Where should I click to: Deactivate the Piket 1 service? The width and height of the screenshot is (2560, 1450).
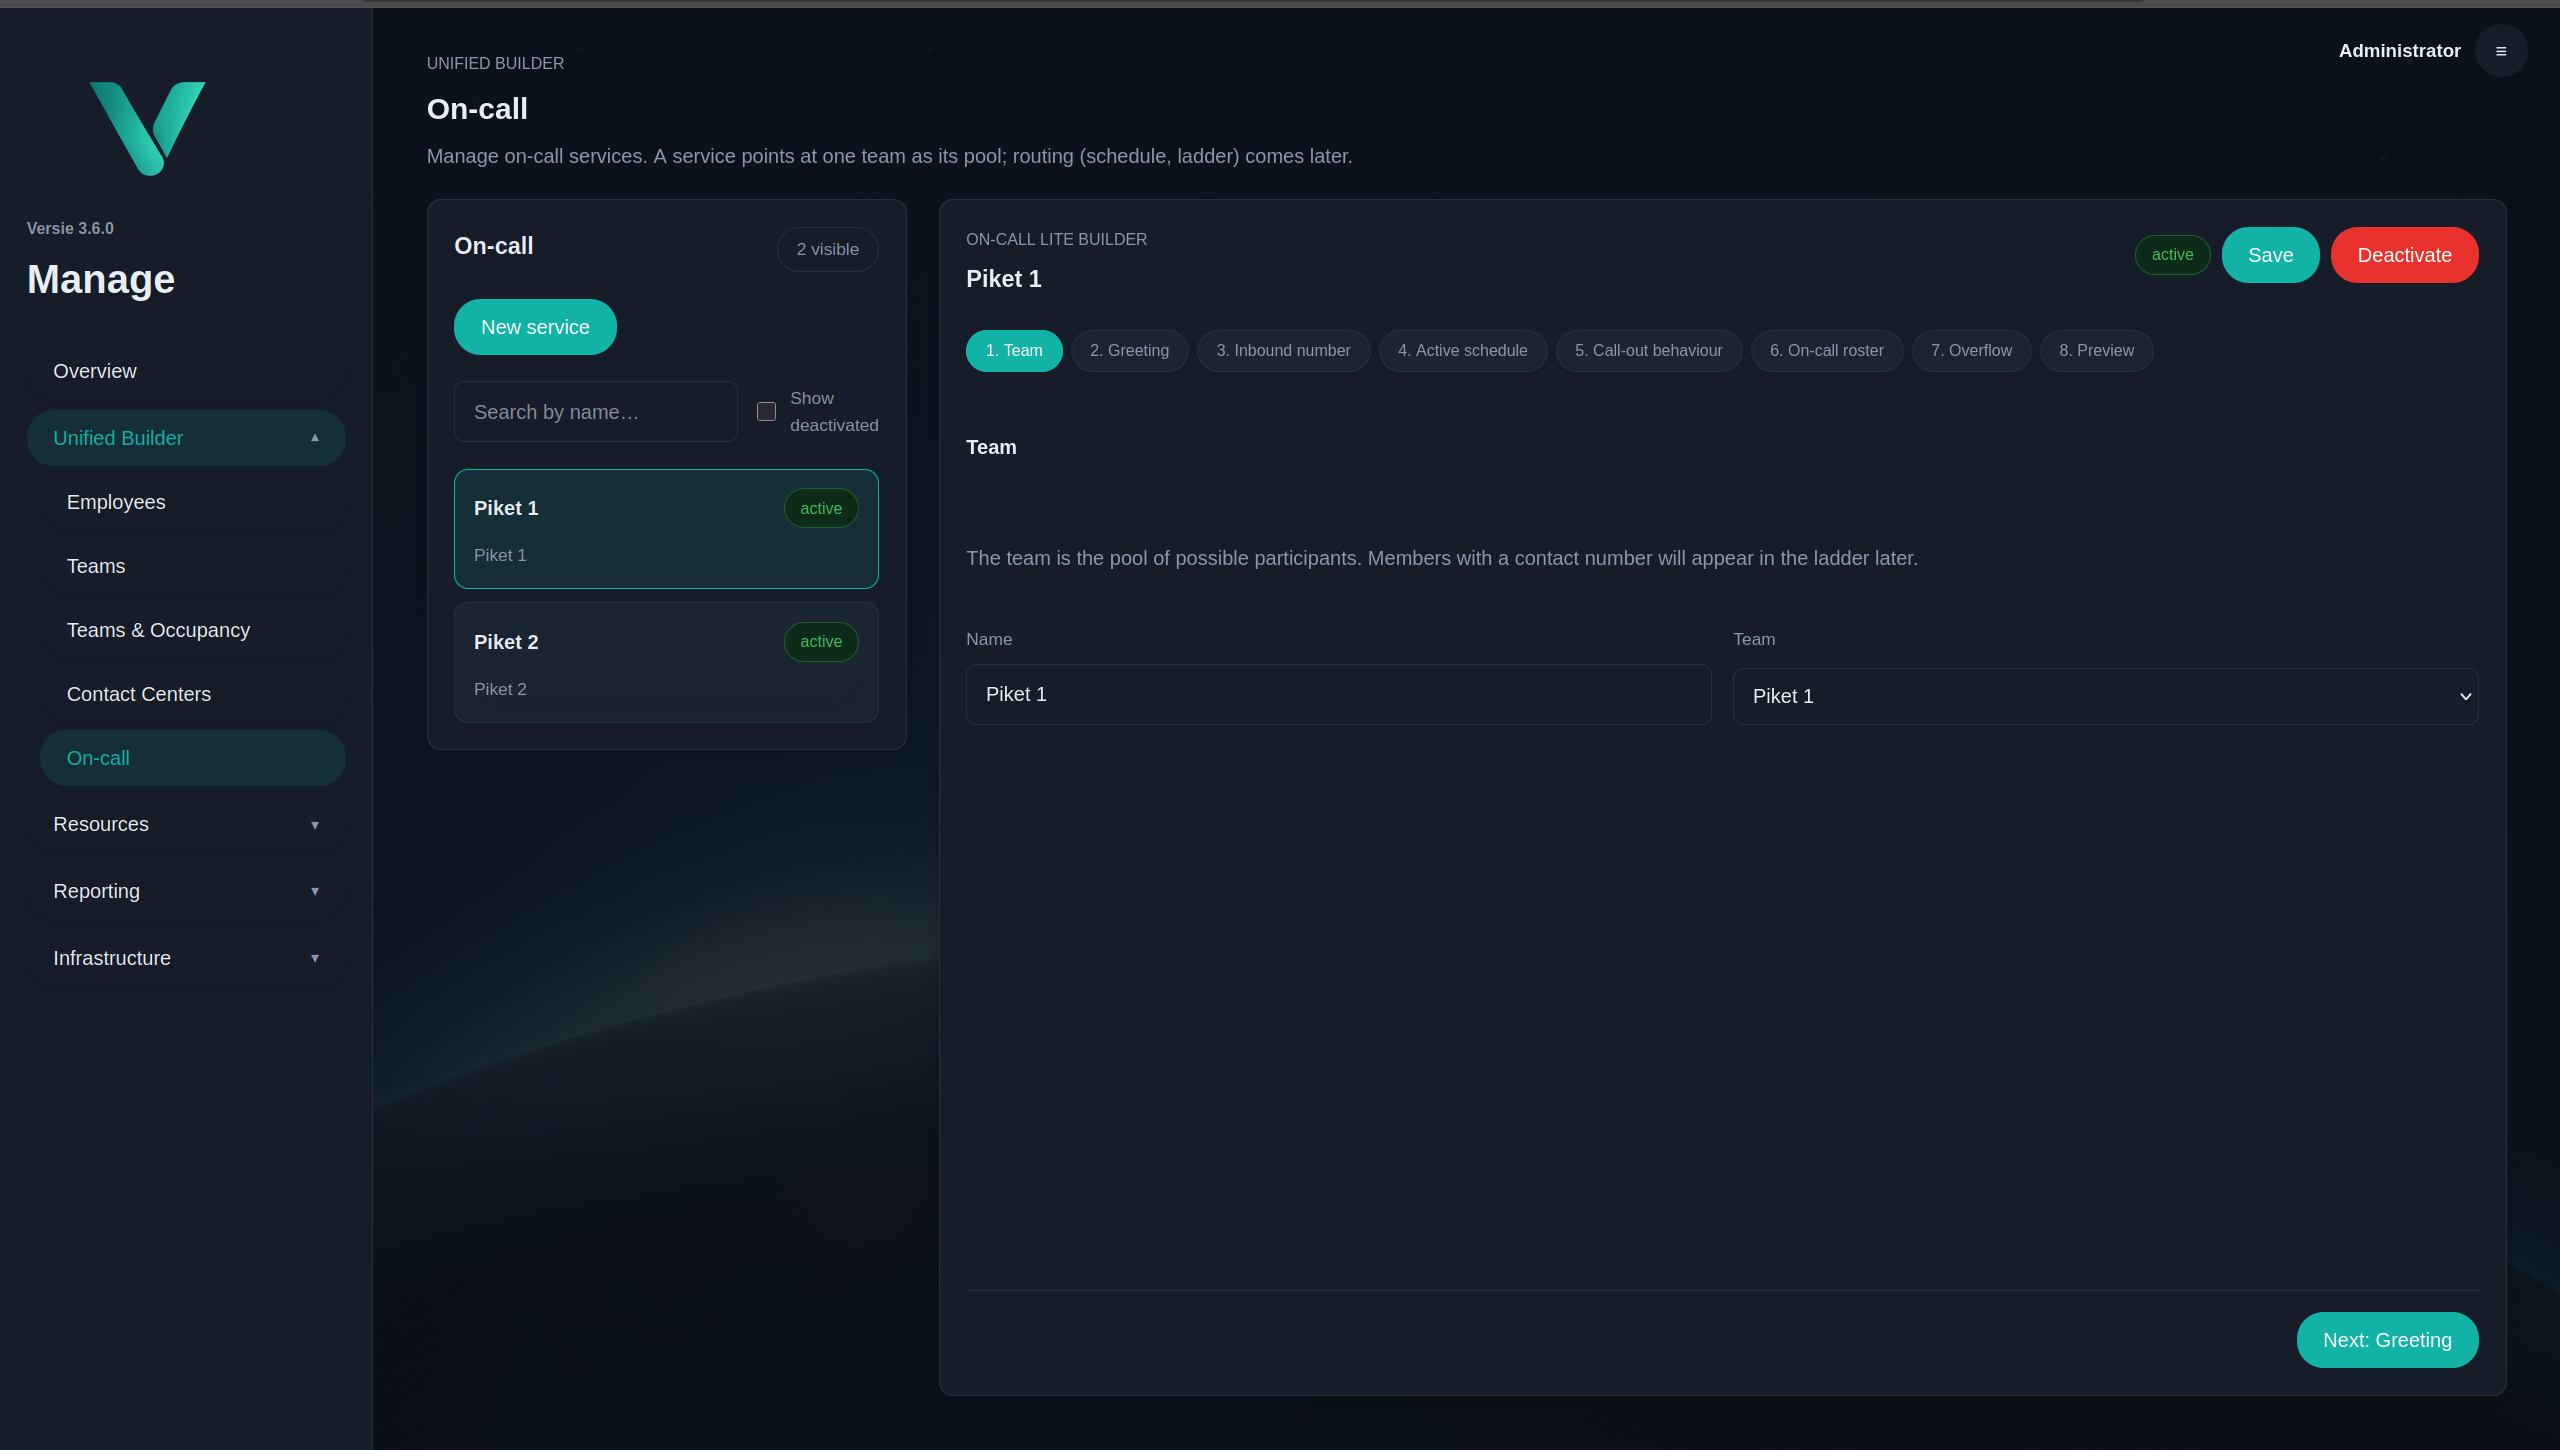click(x=2404, y=255)
